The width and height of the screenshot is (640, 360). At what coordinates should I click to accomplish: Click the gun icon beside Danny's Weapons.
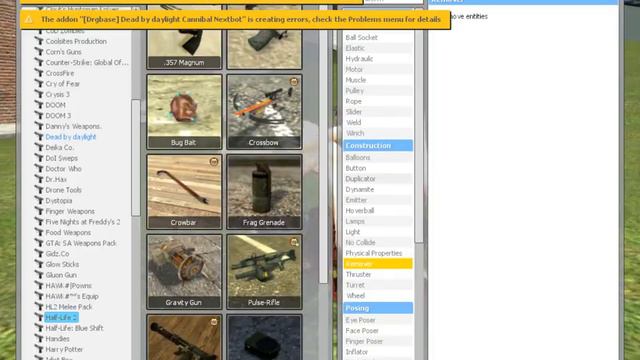(39, 126)
